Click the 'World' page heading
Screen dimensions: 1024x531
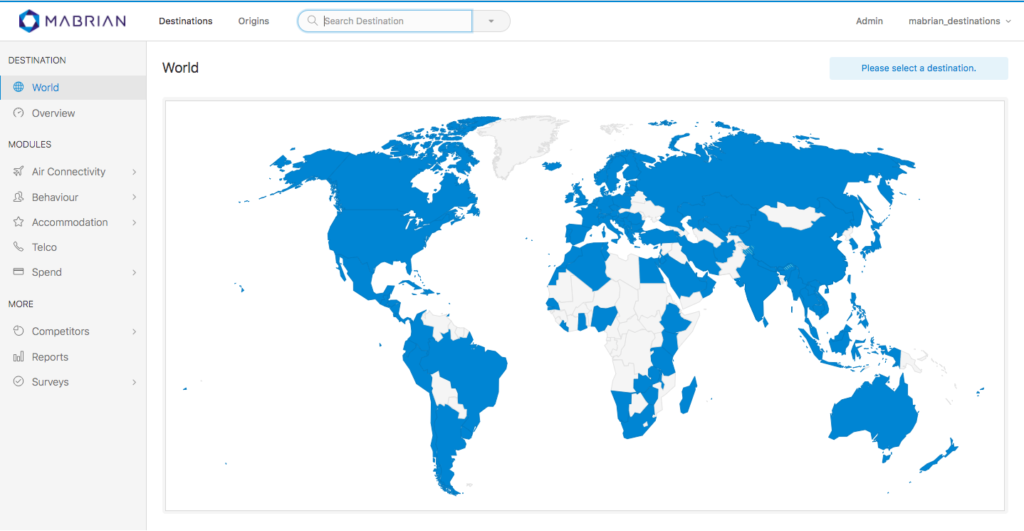180,68
